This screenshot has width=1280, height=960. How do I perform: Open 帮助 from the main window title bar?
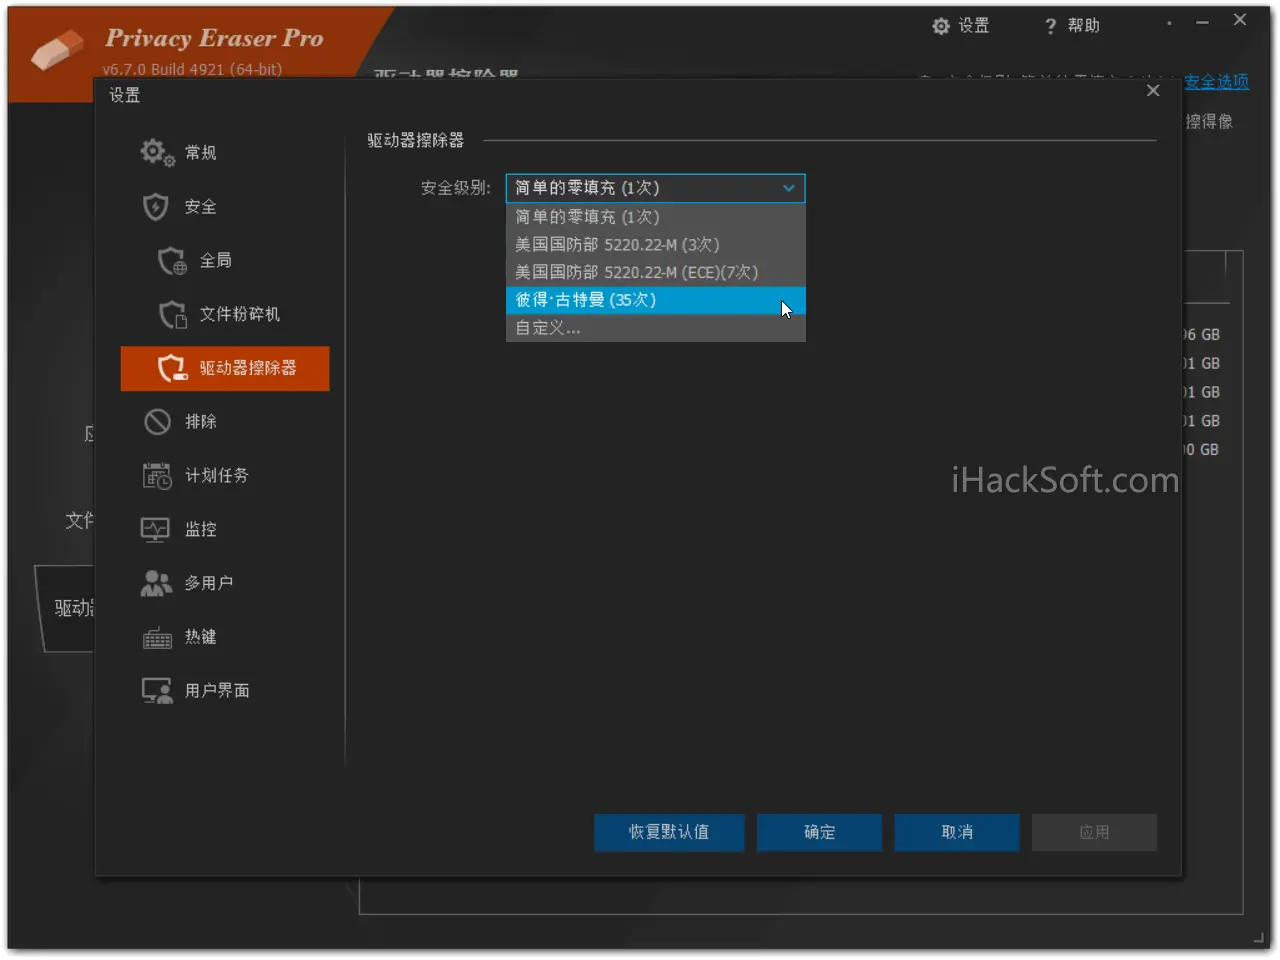pos(1072,26)
